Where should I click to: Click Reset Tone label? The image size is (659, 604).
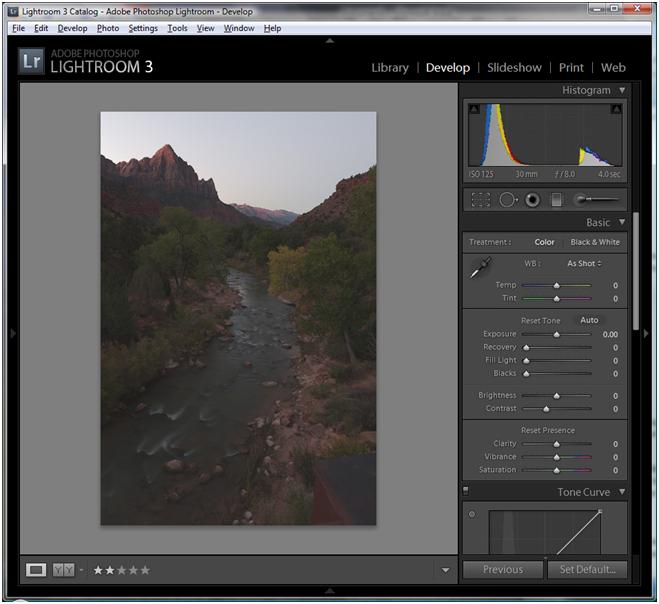tap(540, 321)
